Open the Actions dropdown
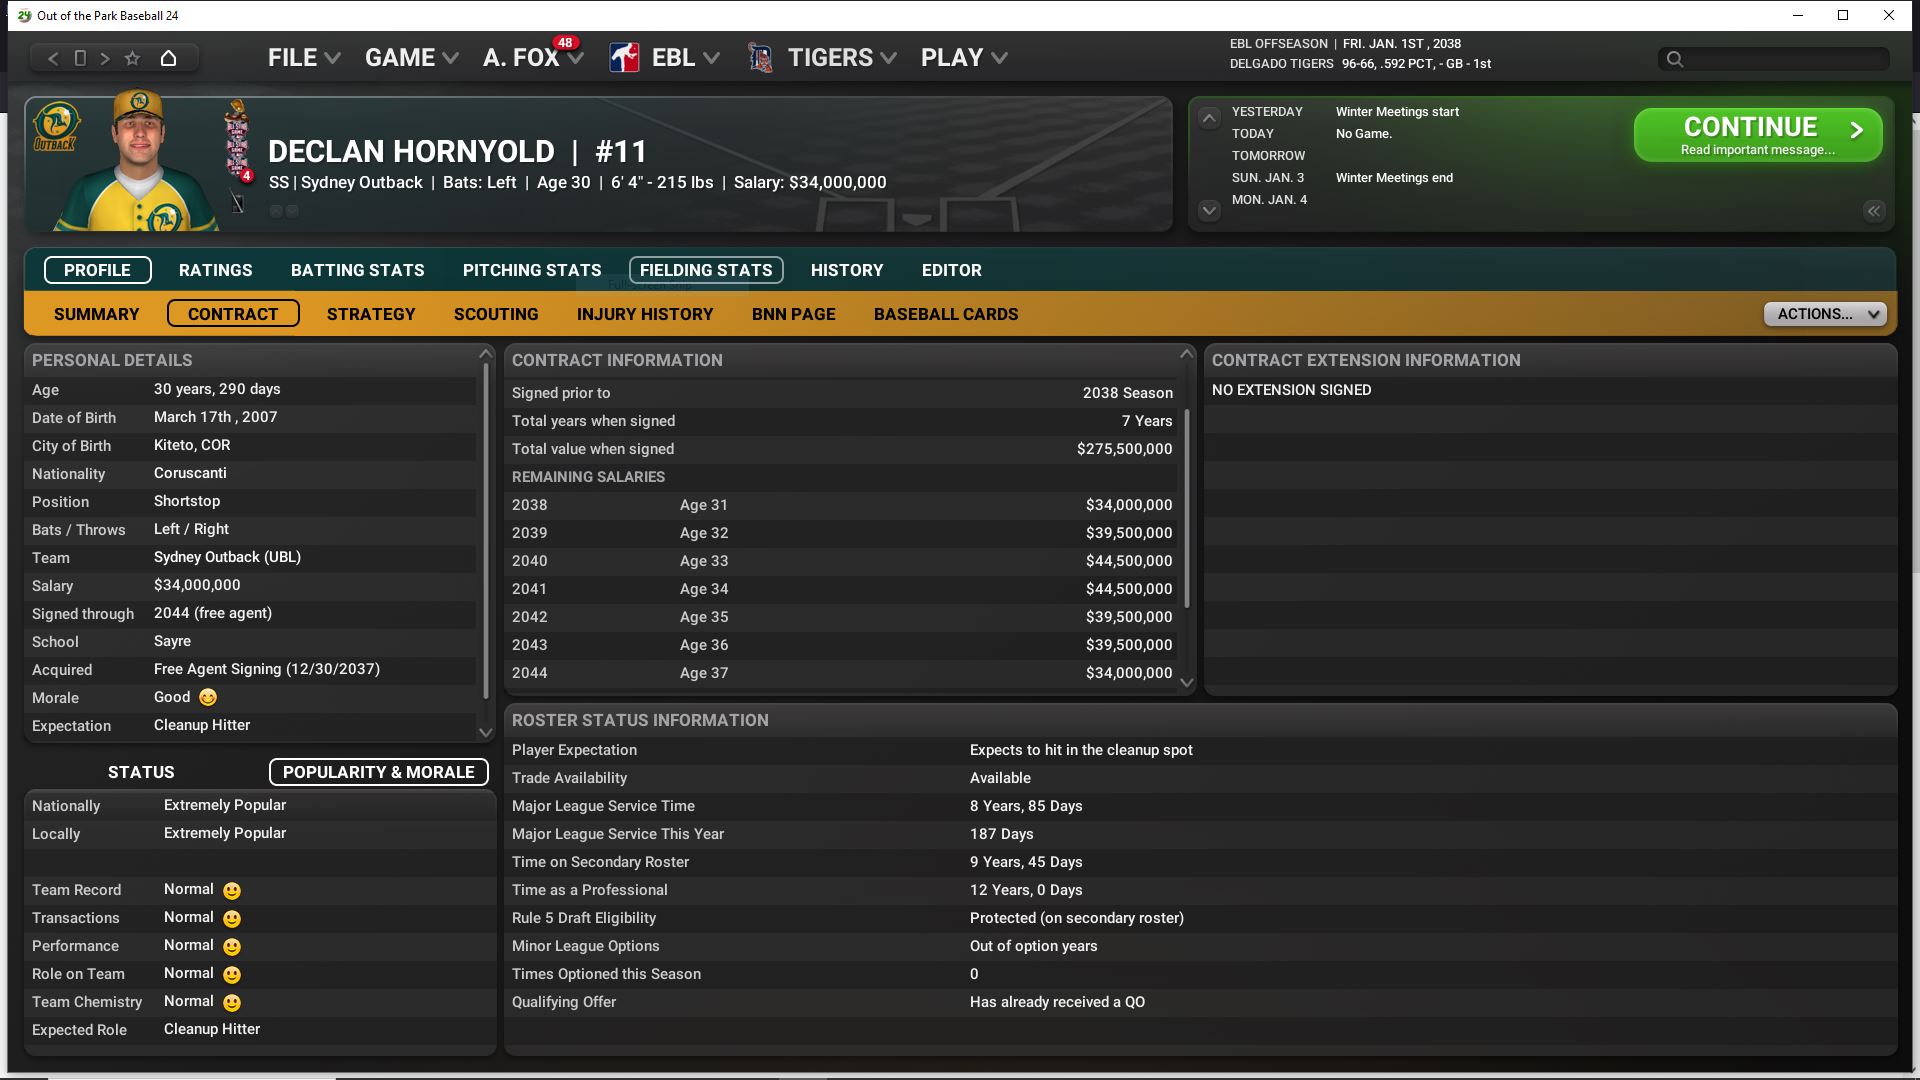This screenshot has width=1920, height=1080. pyautogui.click(x=1824, y=314)
